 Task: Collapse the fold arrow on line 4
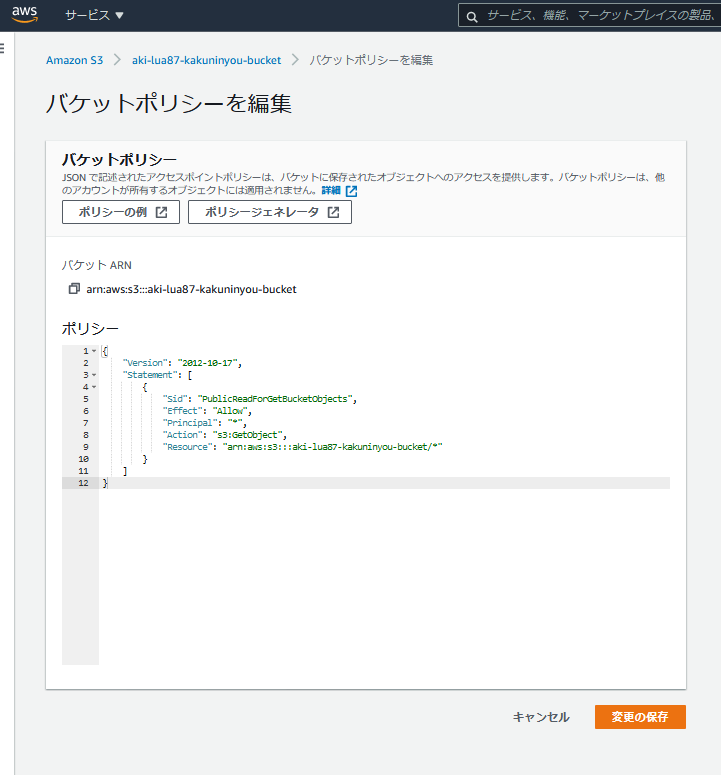(x=94, y=387)
